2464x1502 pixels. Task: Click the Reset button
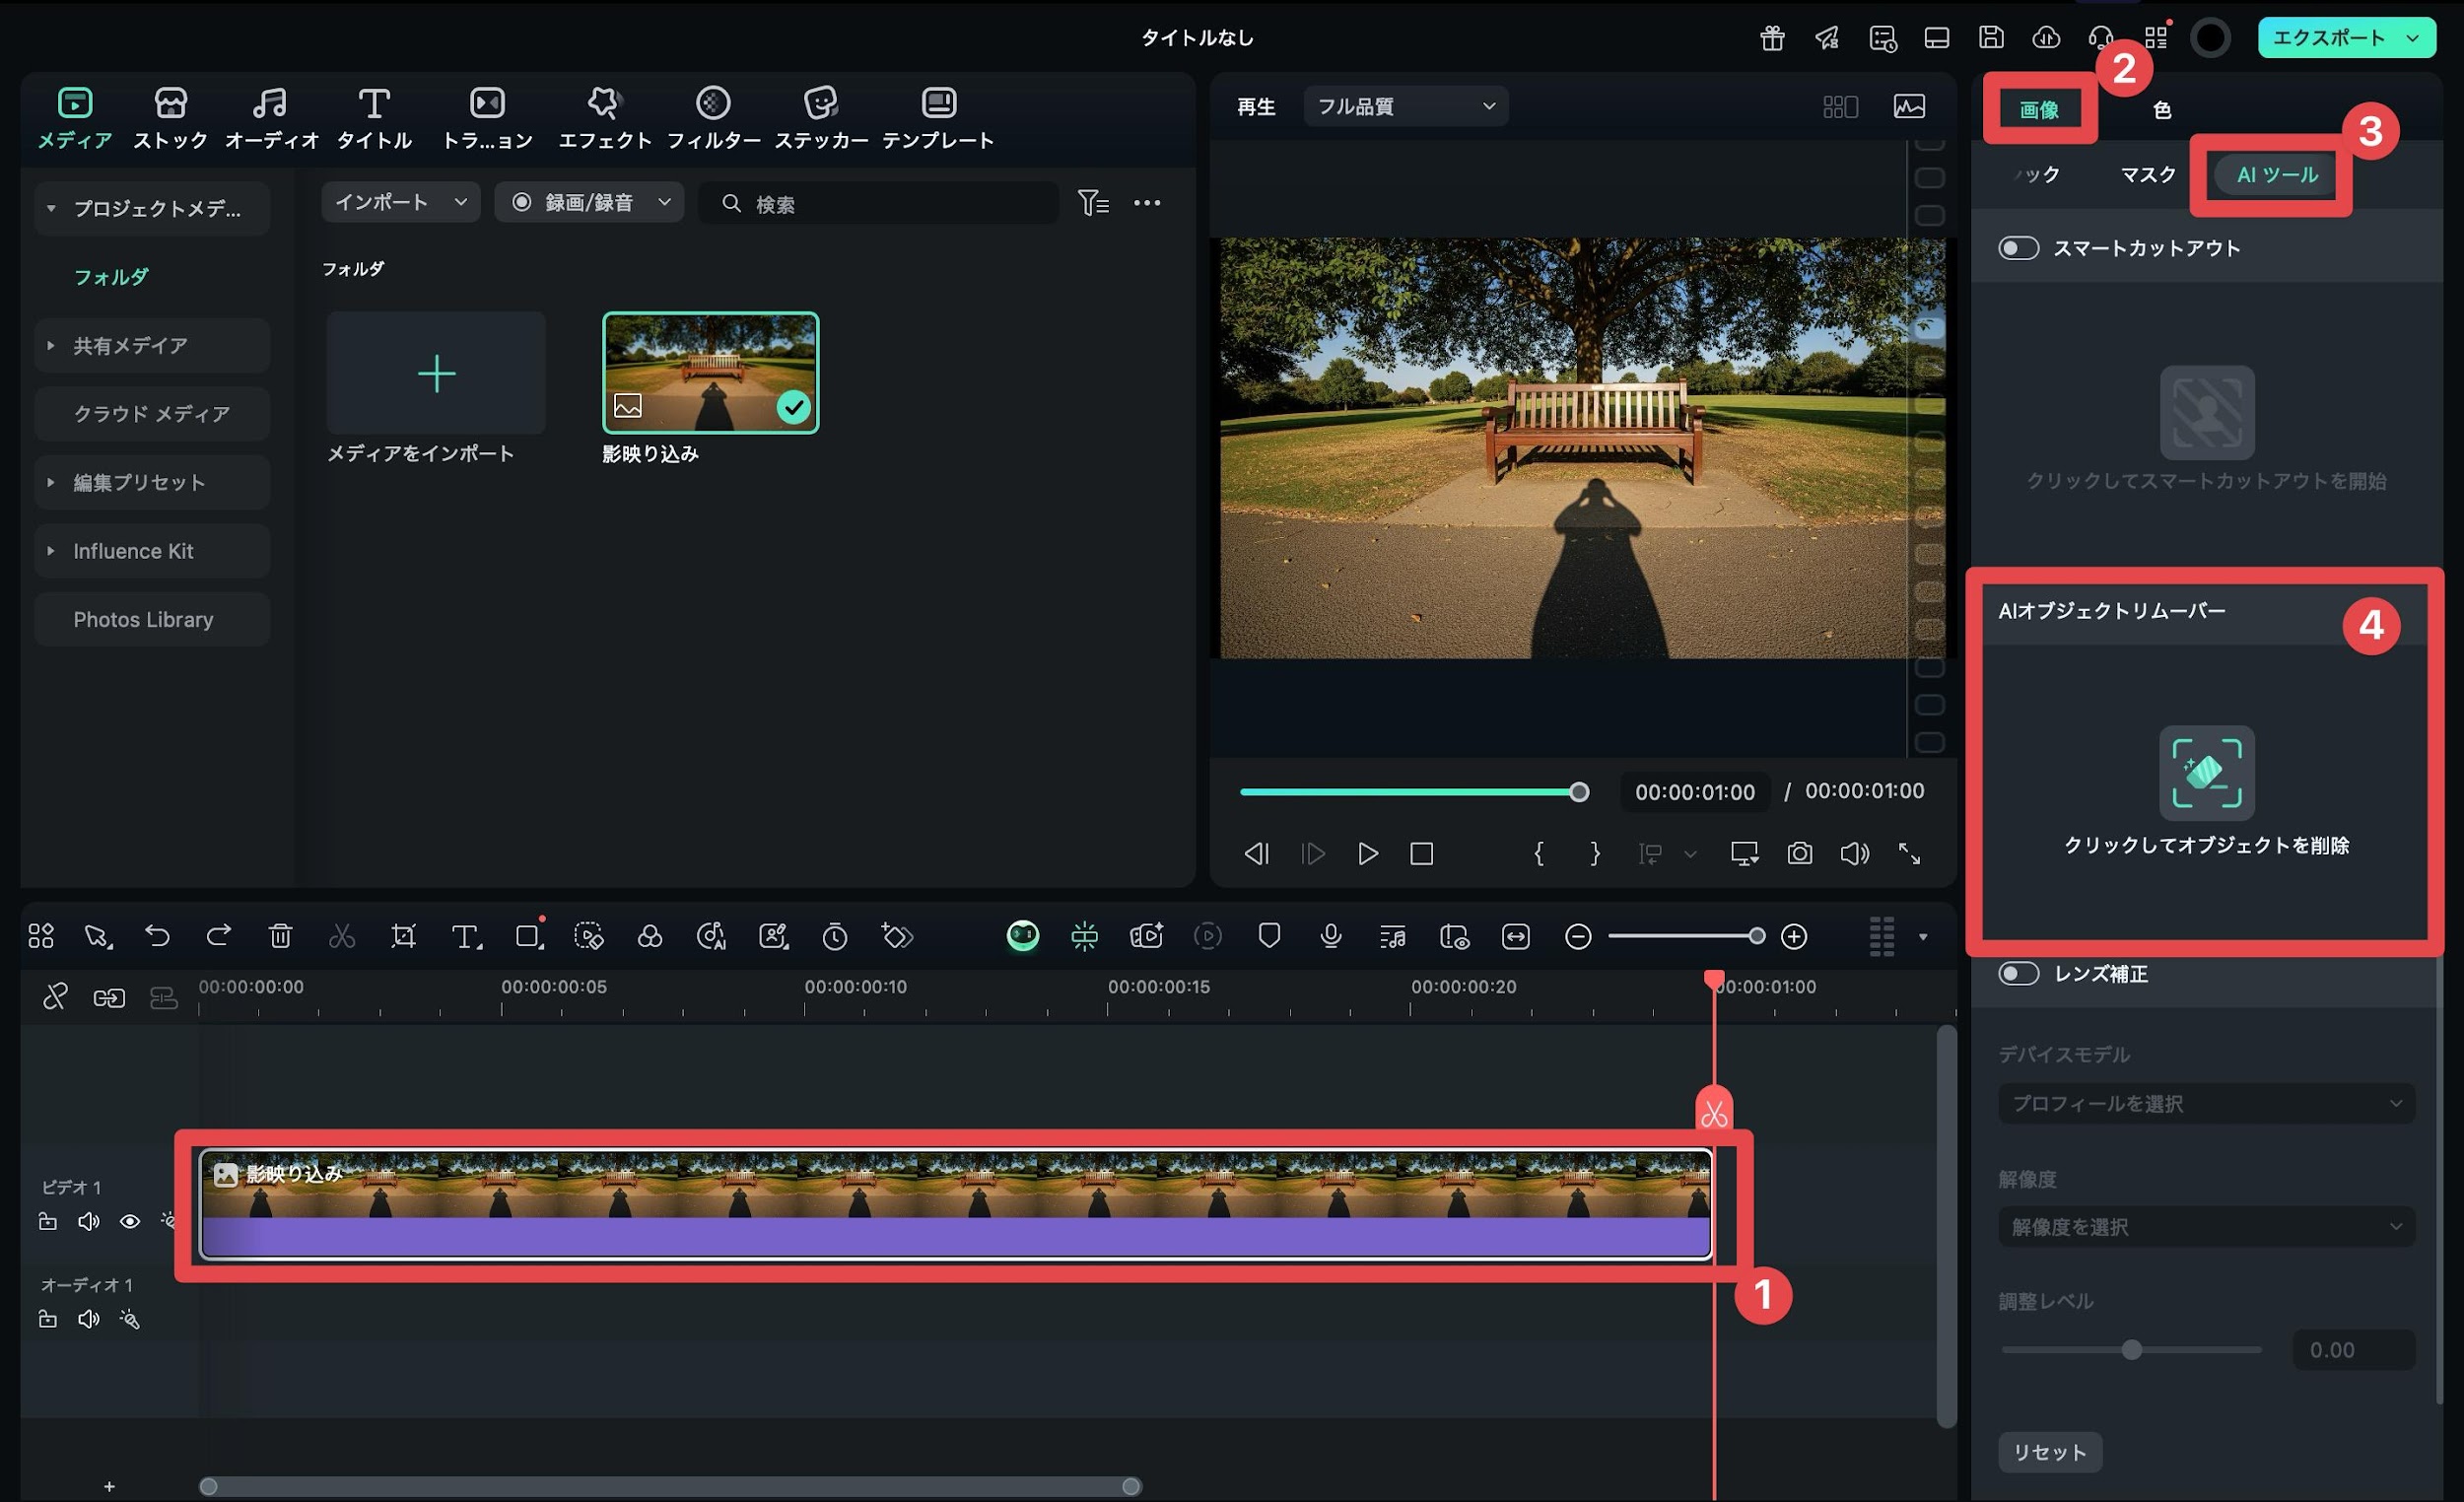pyautogui.click(x=2050, y=1452)
